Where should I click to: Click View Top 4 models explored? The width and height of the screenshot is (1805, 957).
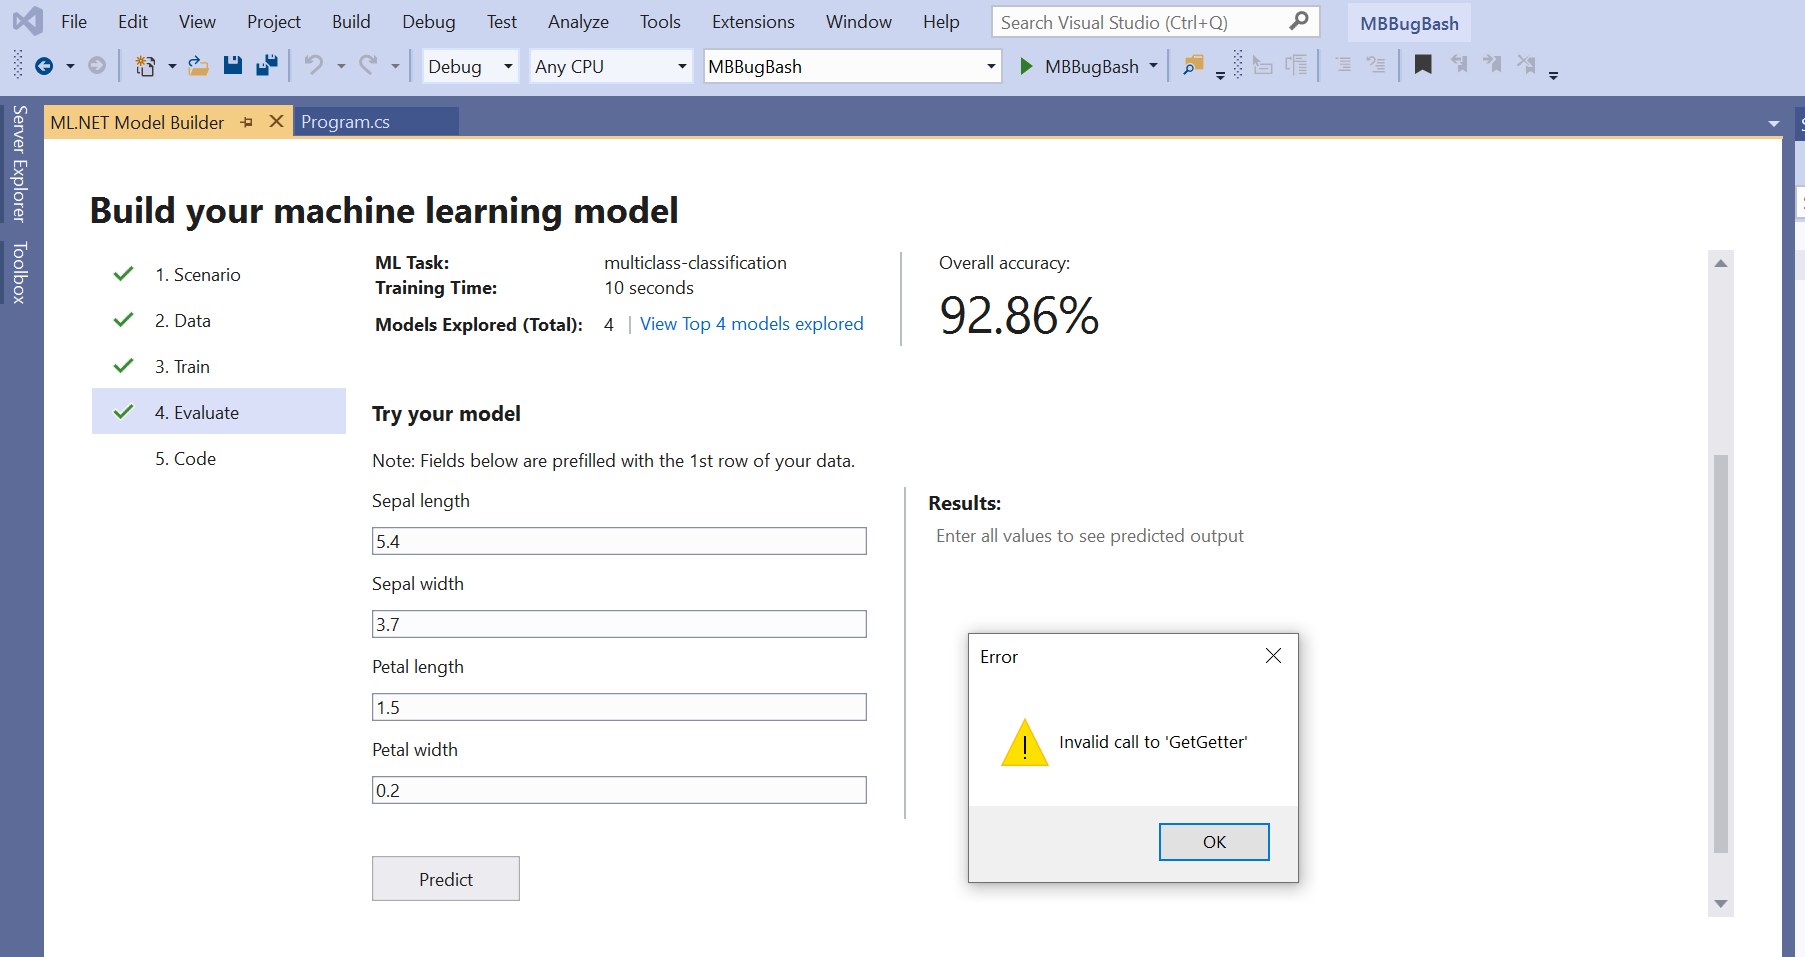pyautogui.click(x=752, y=323)
